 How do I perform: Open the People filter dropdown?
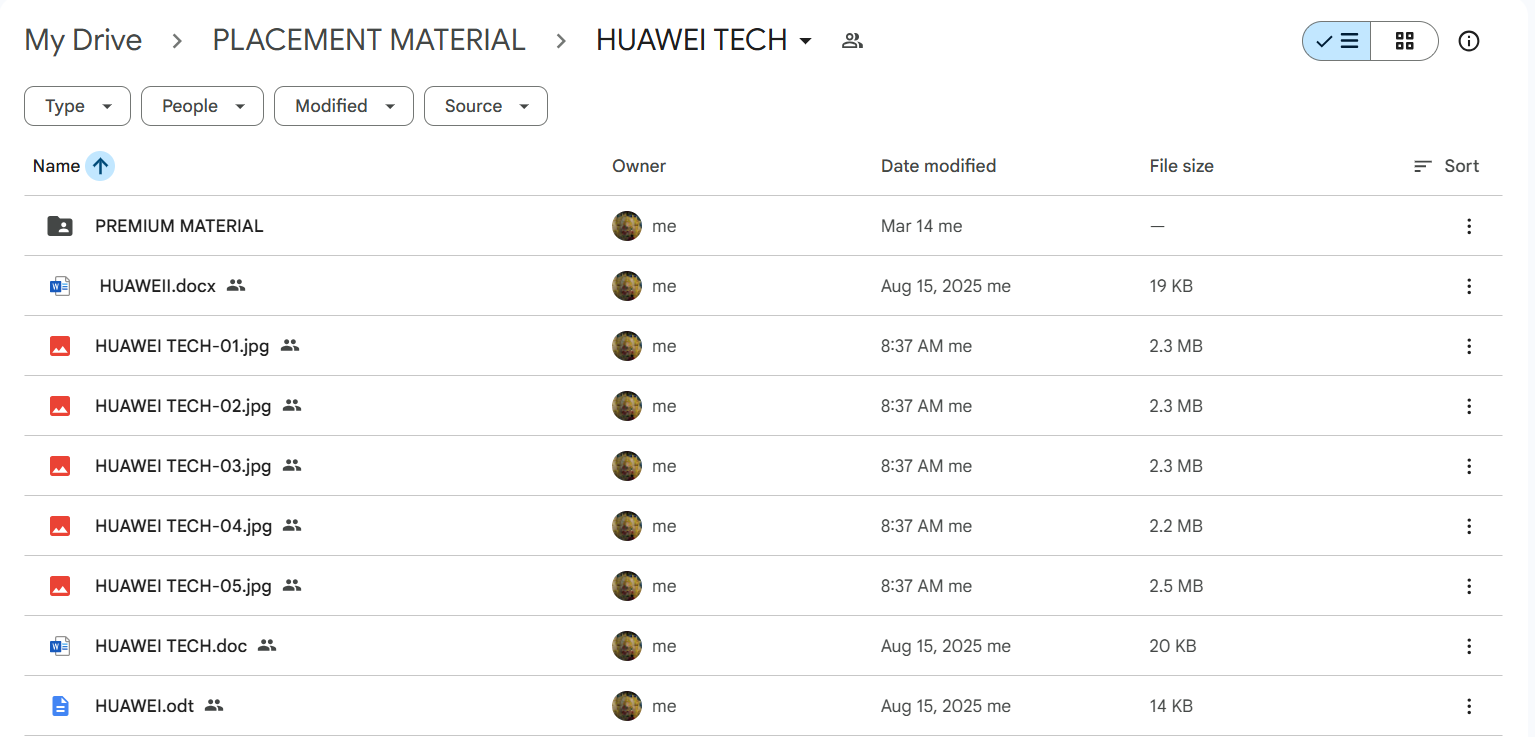click(202, 106)
